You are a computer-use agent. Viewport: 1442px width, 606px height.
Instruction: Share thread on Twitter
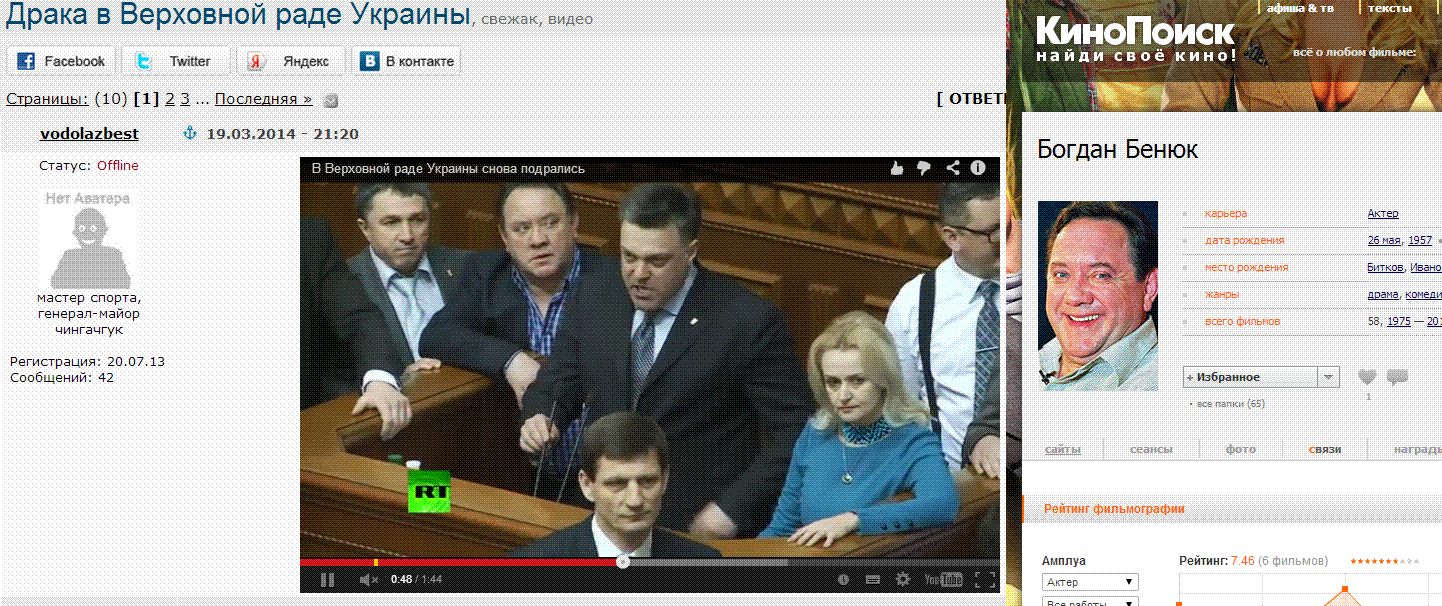(x=175, y=61)
